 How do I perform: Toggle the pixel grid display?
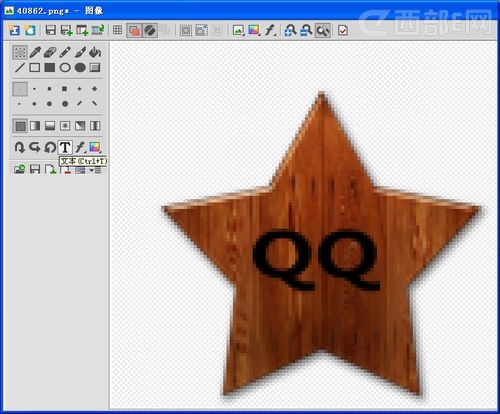pos(117,30)
